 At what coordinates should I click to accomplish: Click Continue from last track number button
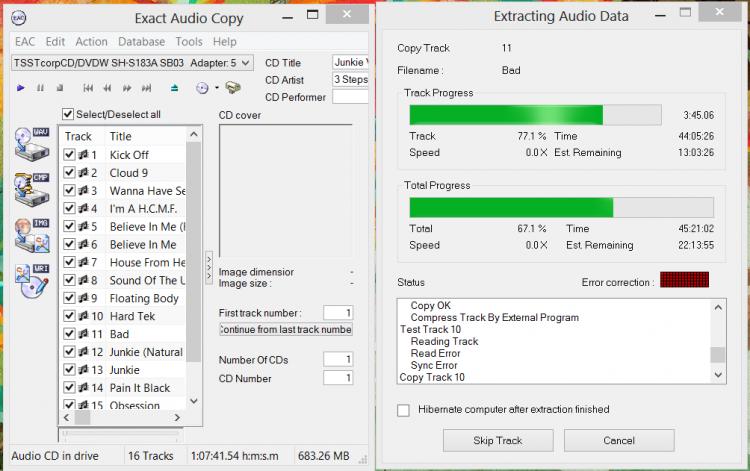(x=286, y=329)
